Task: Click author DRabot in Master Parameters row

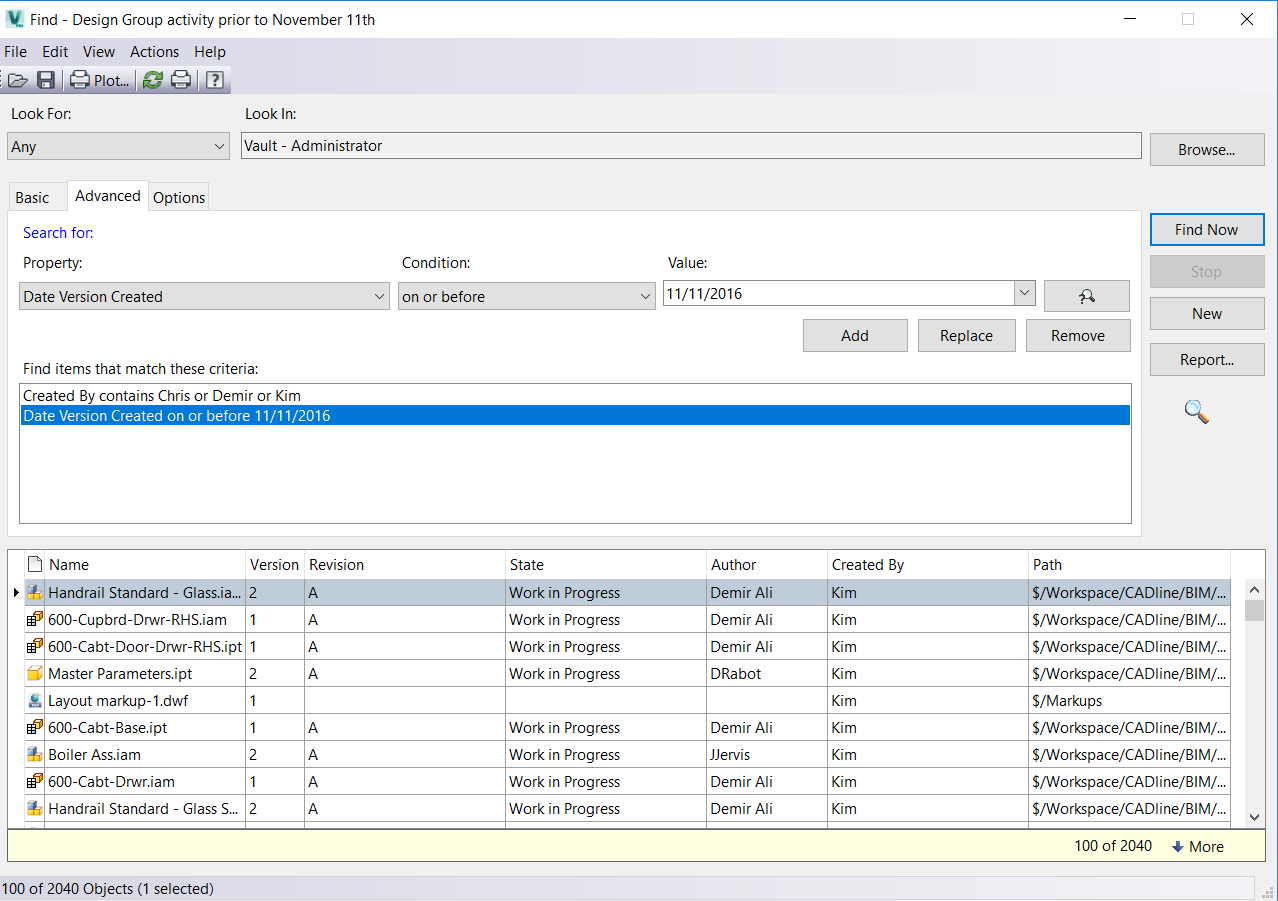Action: click(736, 673)
